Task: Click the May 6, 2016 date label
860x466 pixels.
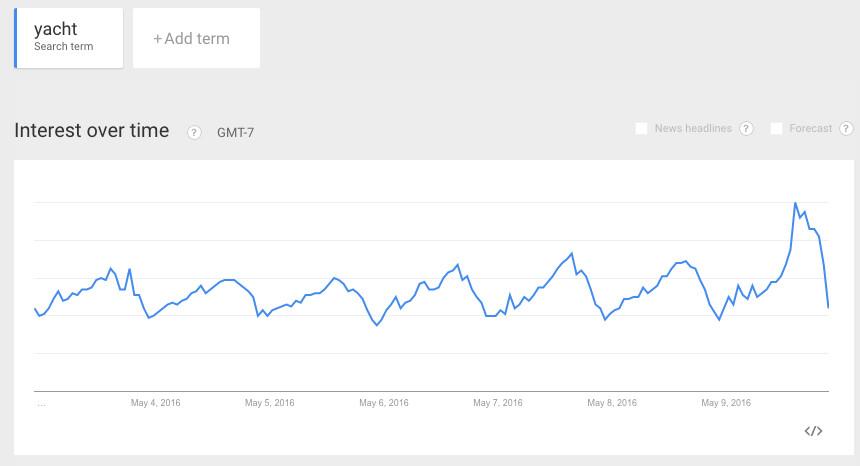Action: point(384,403)
